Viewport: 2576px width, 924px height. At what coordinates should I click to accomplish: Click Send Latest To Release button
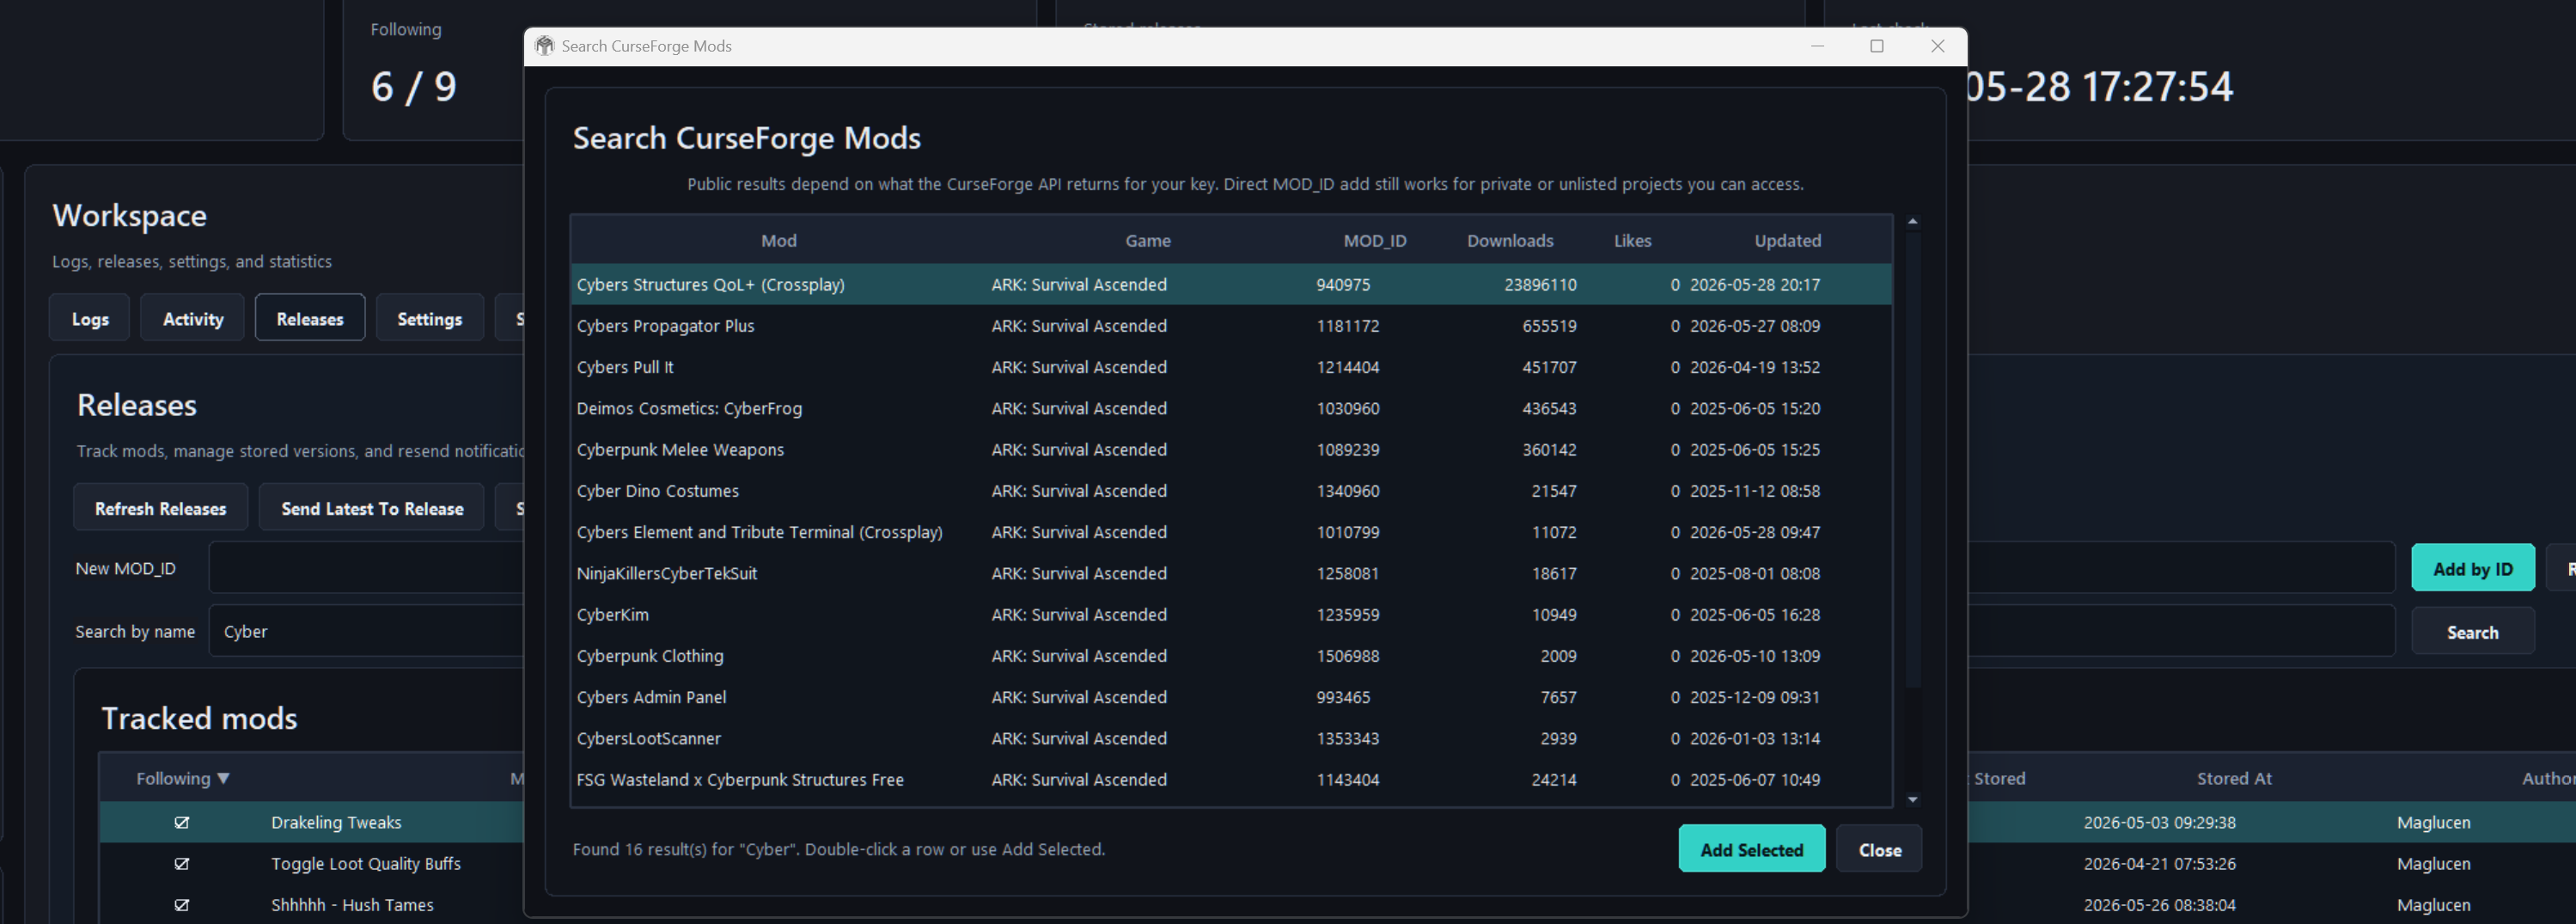[372, 508]
